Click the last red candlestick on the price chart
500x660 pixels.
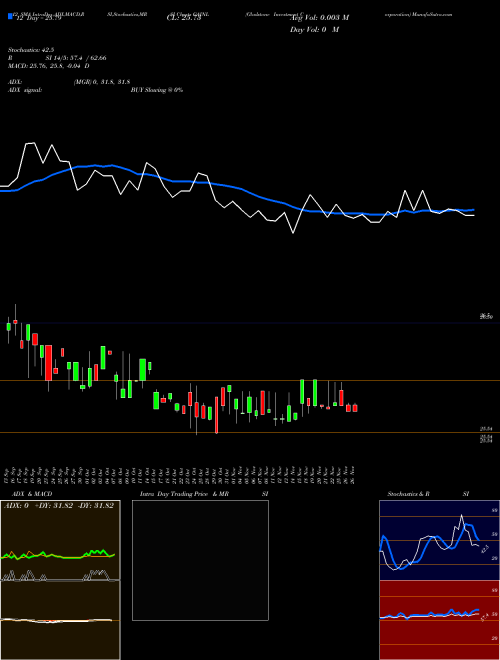pos(355,408)
